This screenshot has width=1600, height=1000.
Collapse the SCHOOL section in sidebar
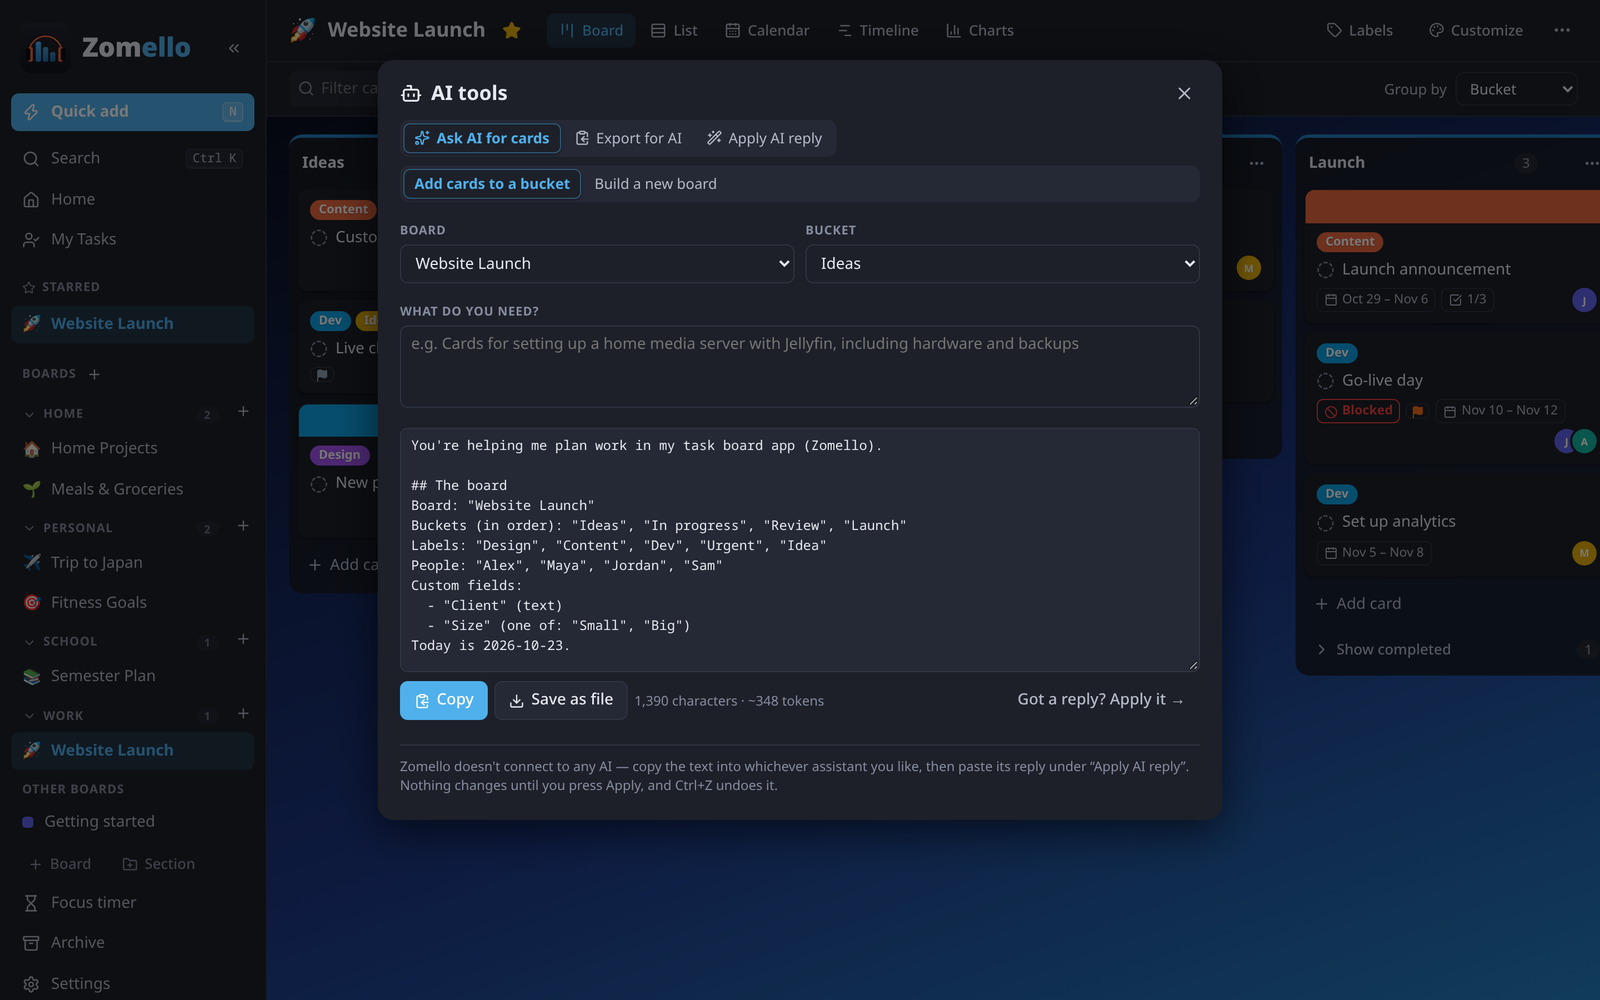[29, 642]
